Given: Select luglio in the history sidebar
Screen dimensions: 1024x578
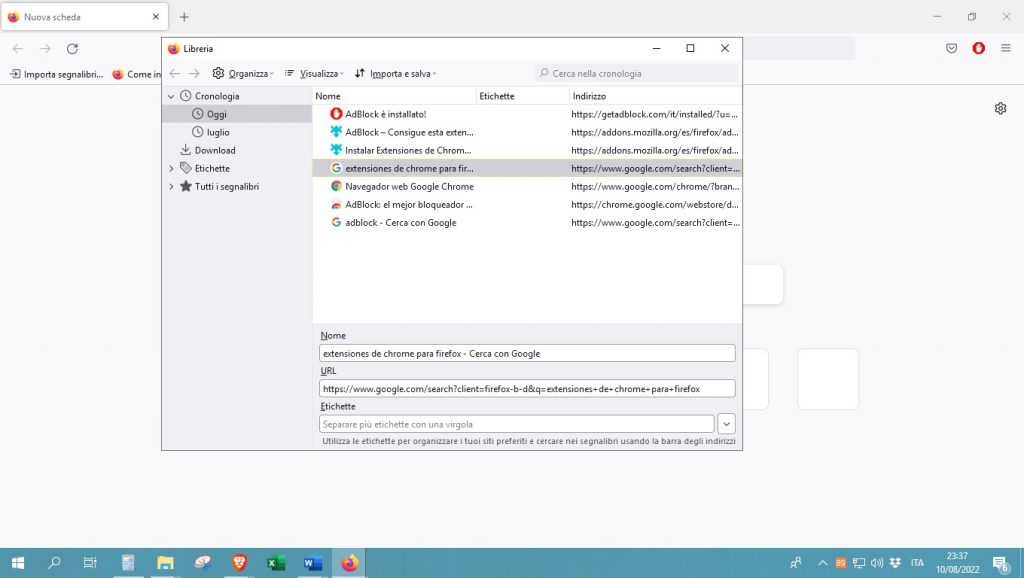Looking at the screenshot, I should coord(218,132).
